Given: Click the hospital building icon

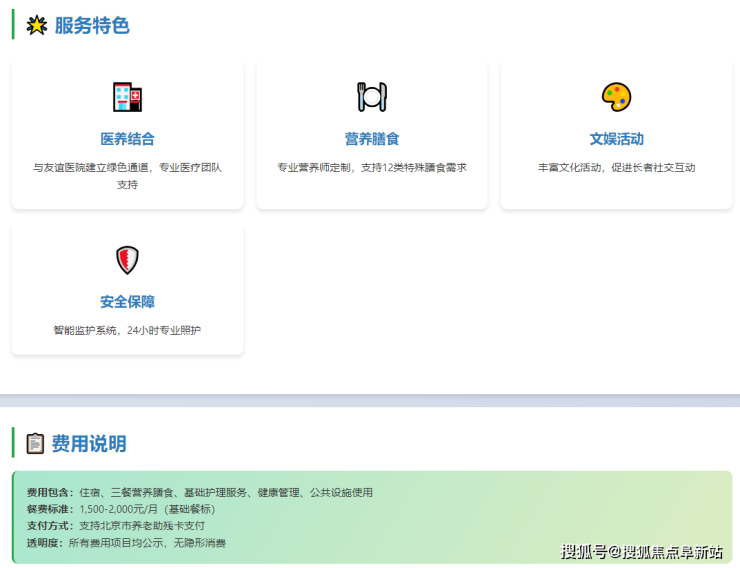Looking at the screenshot, I should [x=127, y=97].
